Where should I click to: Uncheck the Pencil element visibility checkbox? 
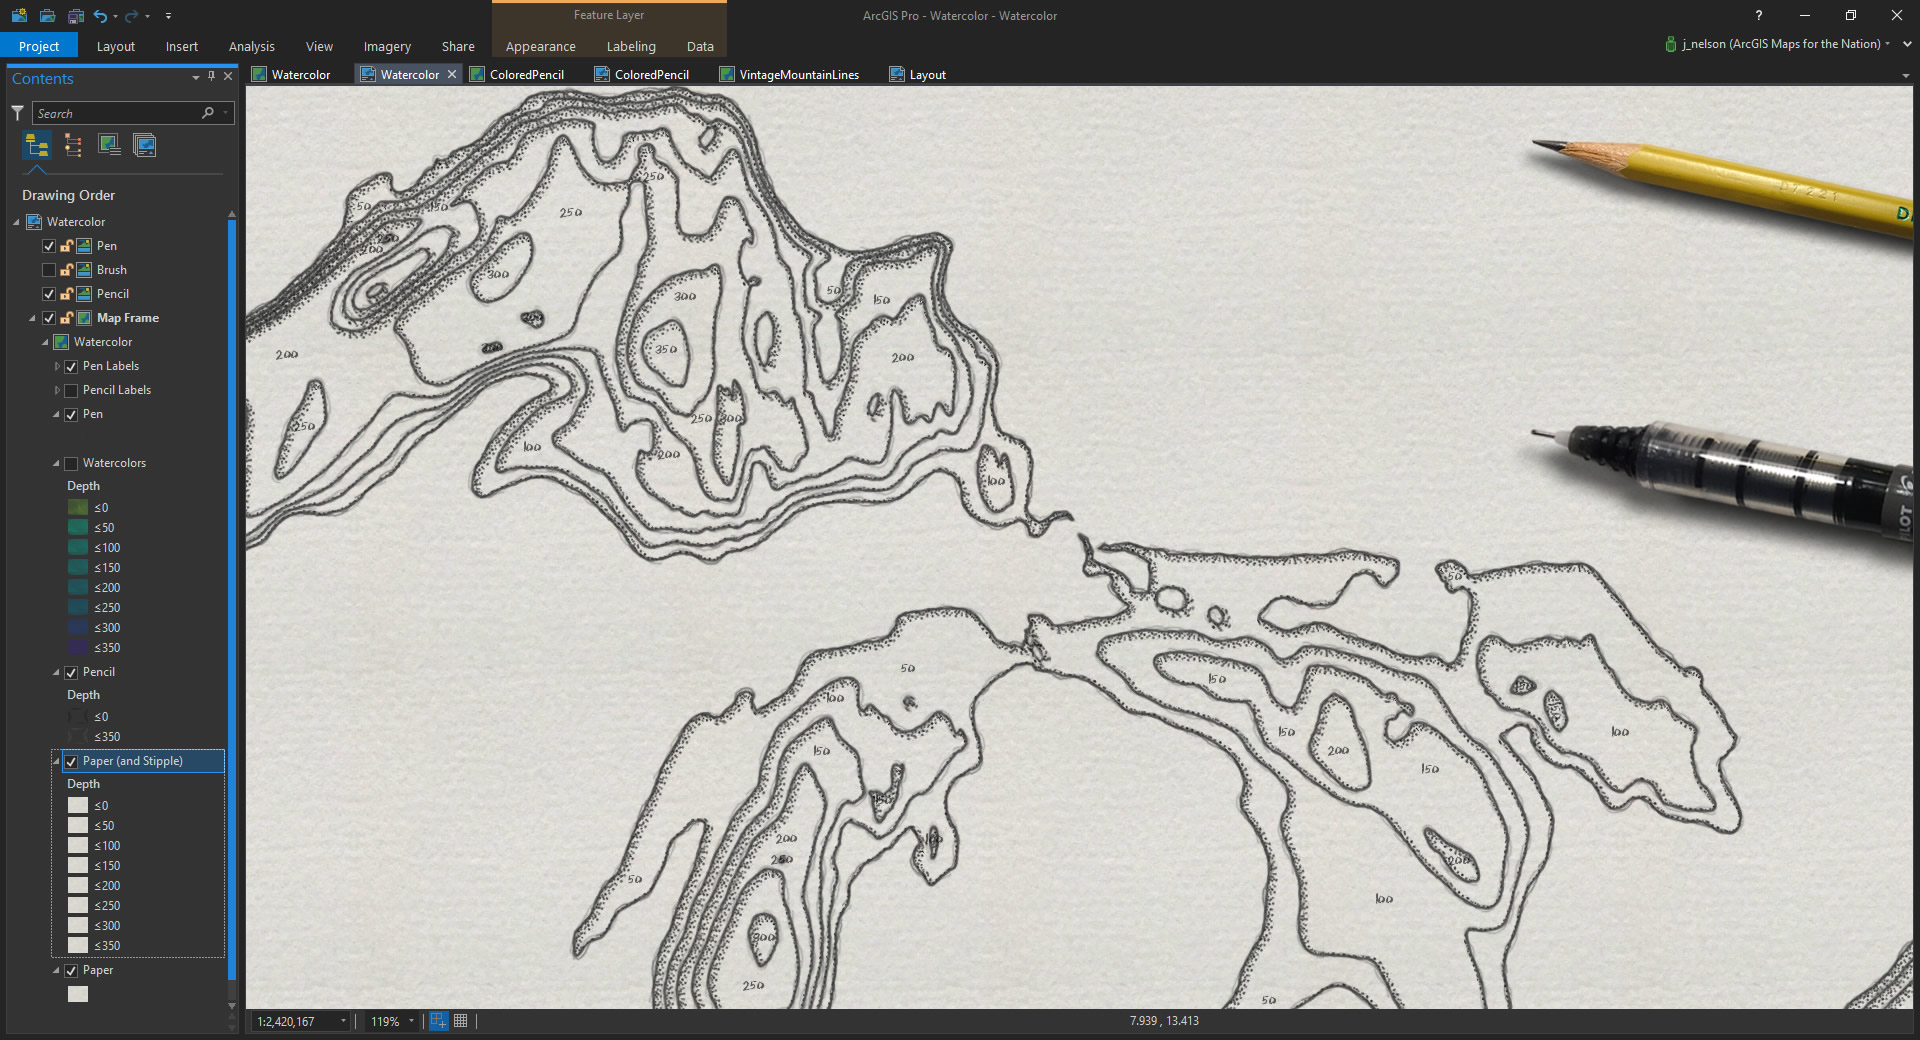point(49,294)
